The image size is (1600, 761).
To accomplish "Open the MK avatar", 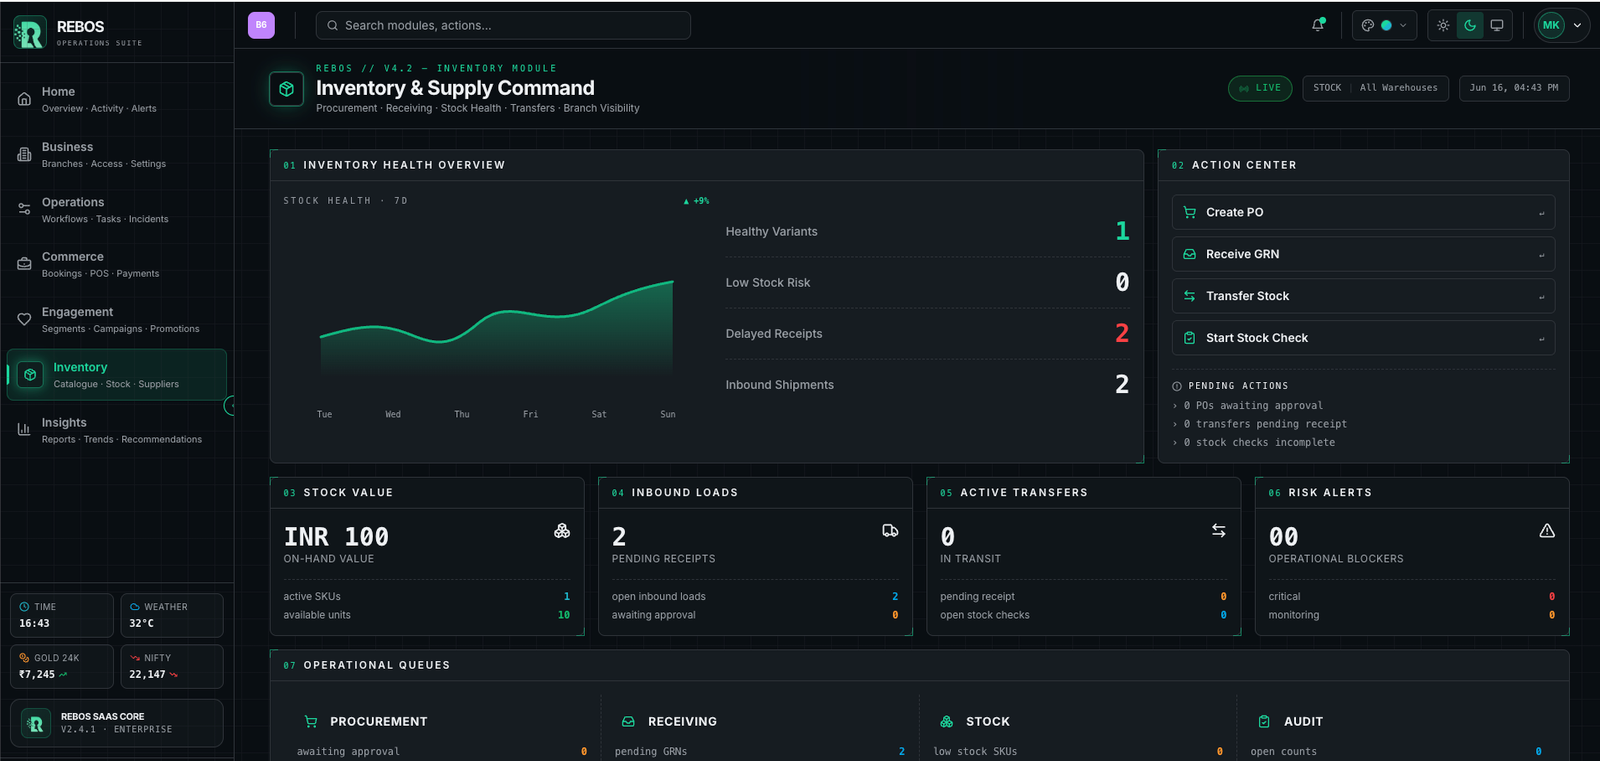I will pyautogui.click(x=1551, y=25).
